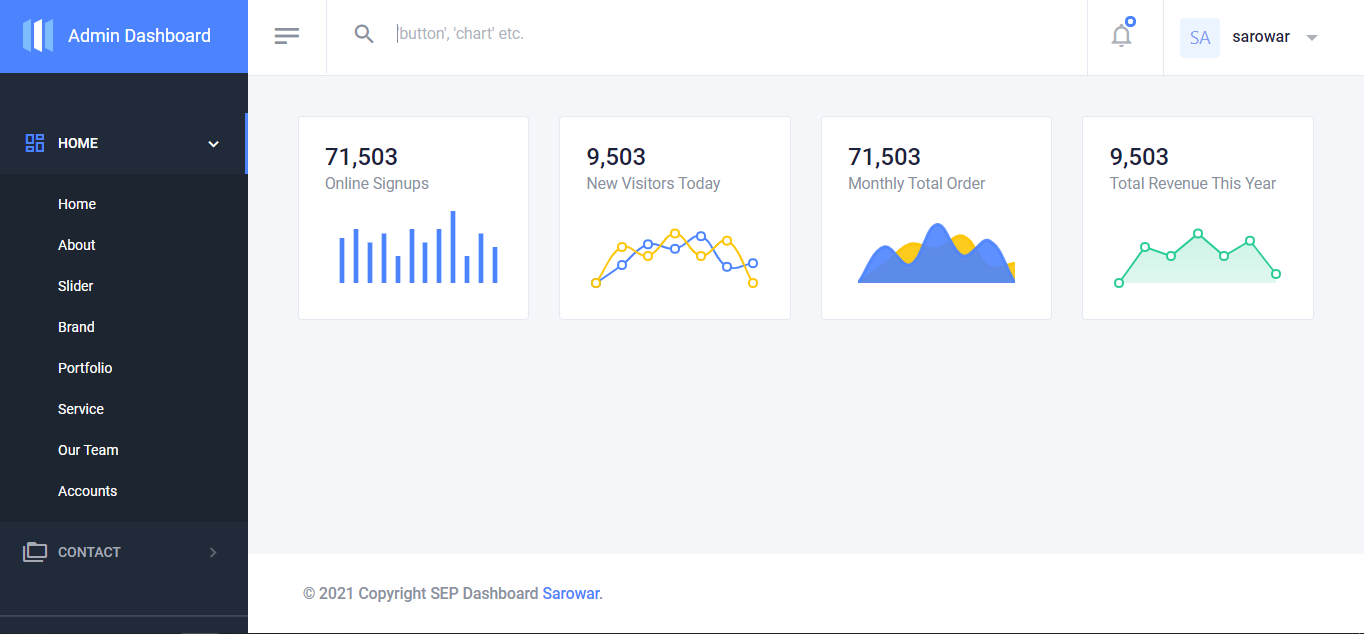Collapse the HOME section chevron

(213, 144)
